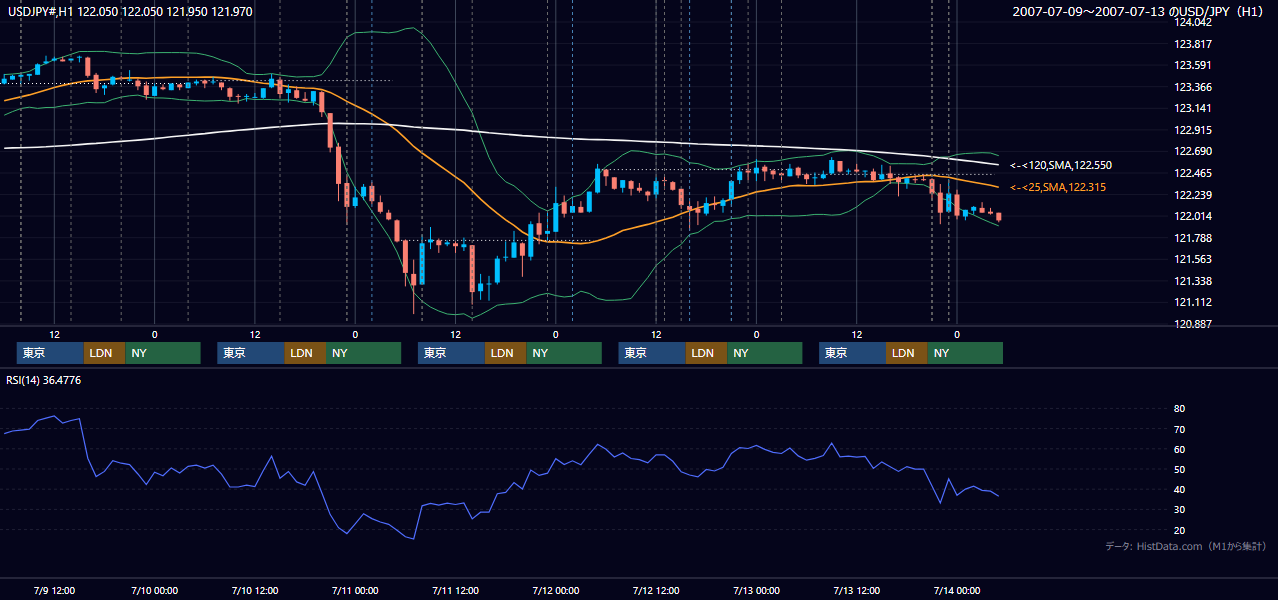Click price axis value 120.887
The width and height of the screenshot is (1278, 600).
[1192, 324]
